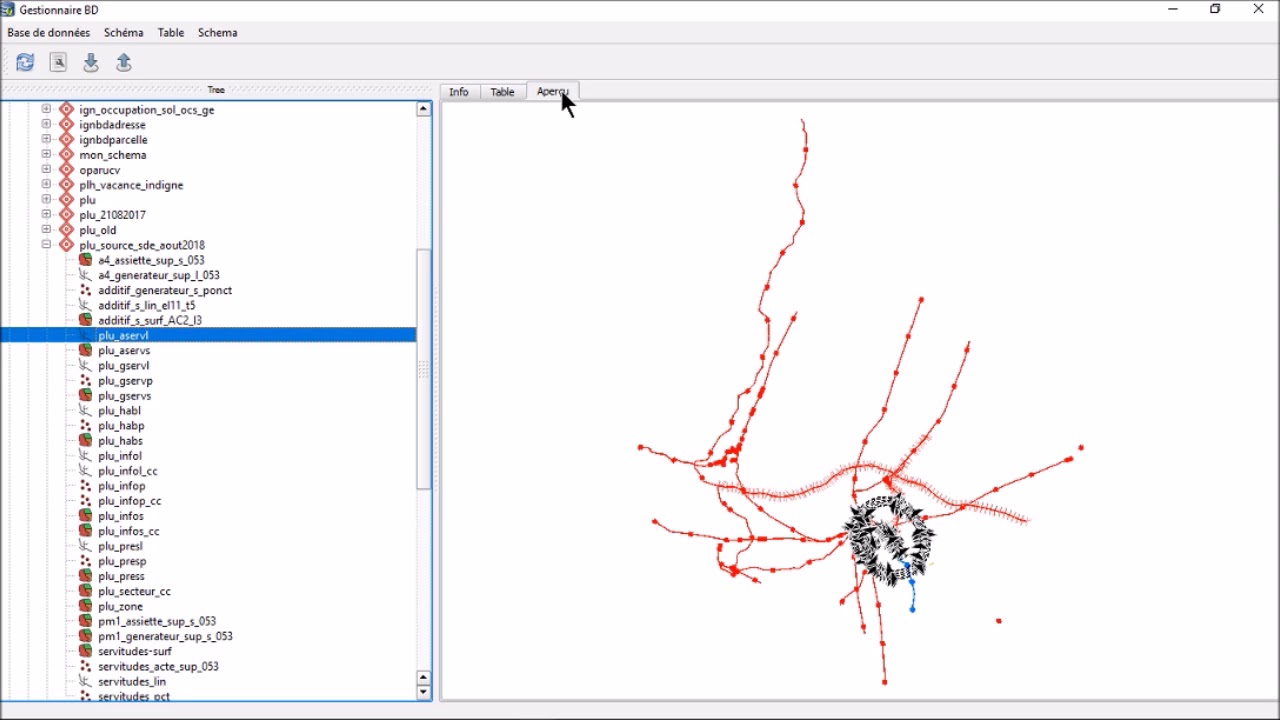Click polygon layer icon of plu_habs
Image resolution: width=1280 pixels, height=720 pixels.
(x=85, y=441)
